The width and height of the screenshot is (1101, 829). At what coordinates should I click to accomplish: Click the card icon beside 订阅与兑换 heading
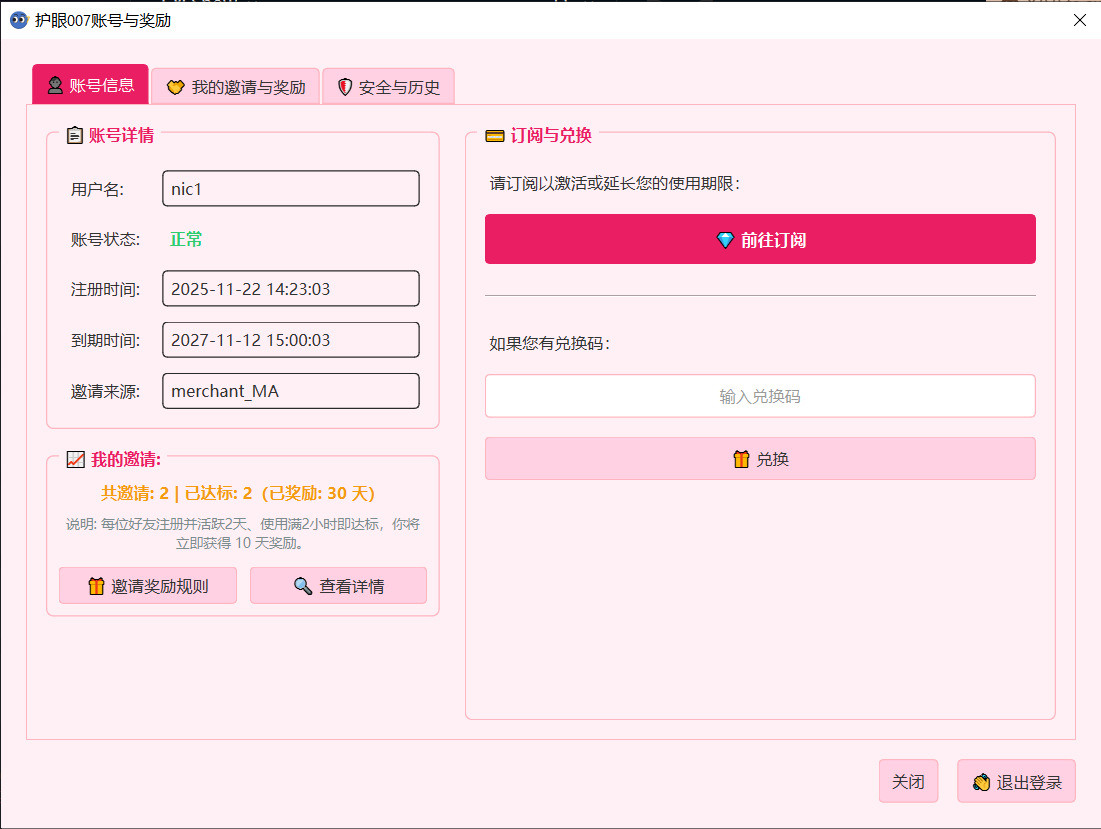click(494, 134)
